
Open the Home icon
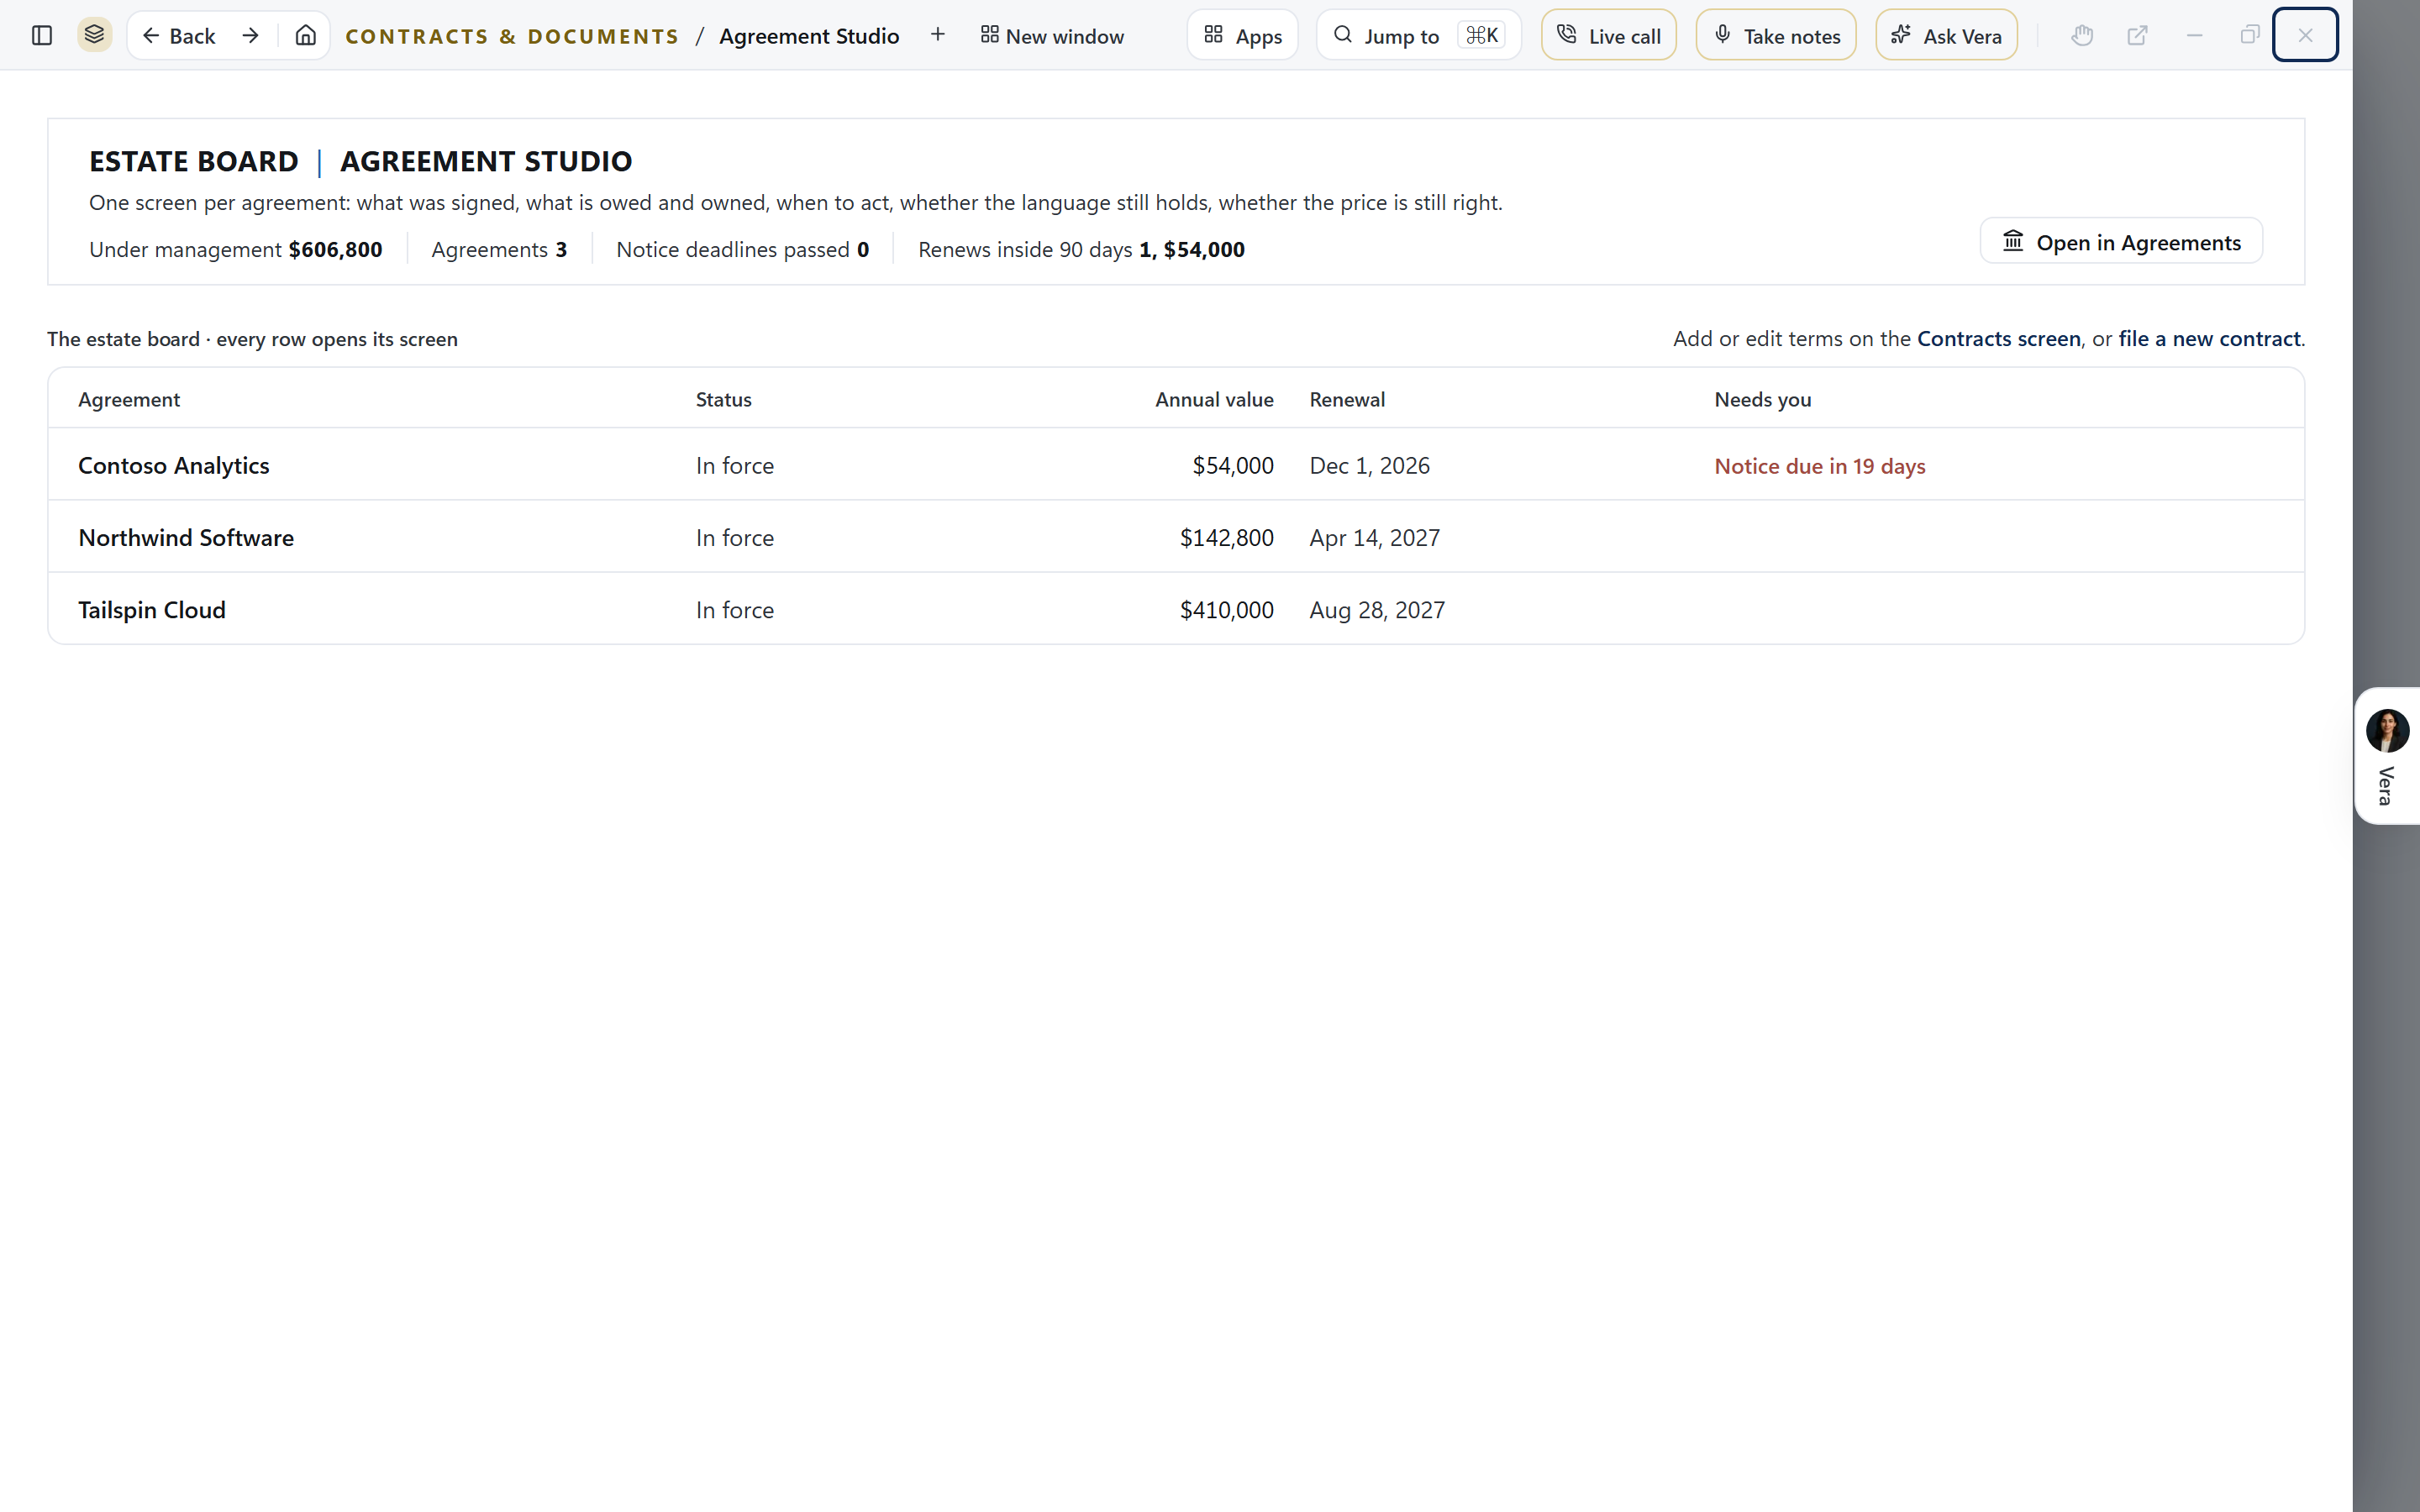[x=305, y=36]
